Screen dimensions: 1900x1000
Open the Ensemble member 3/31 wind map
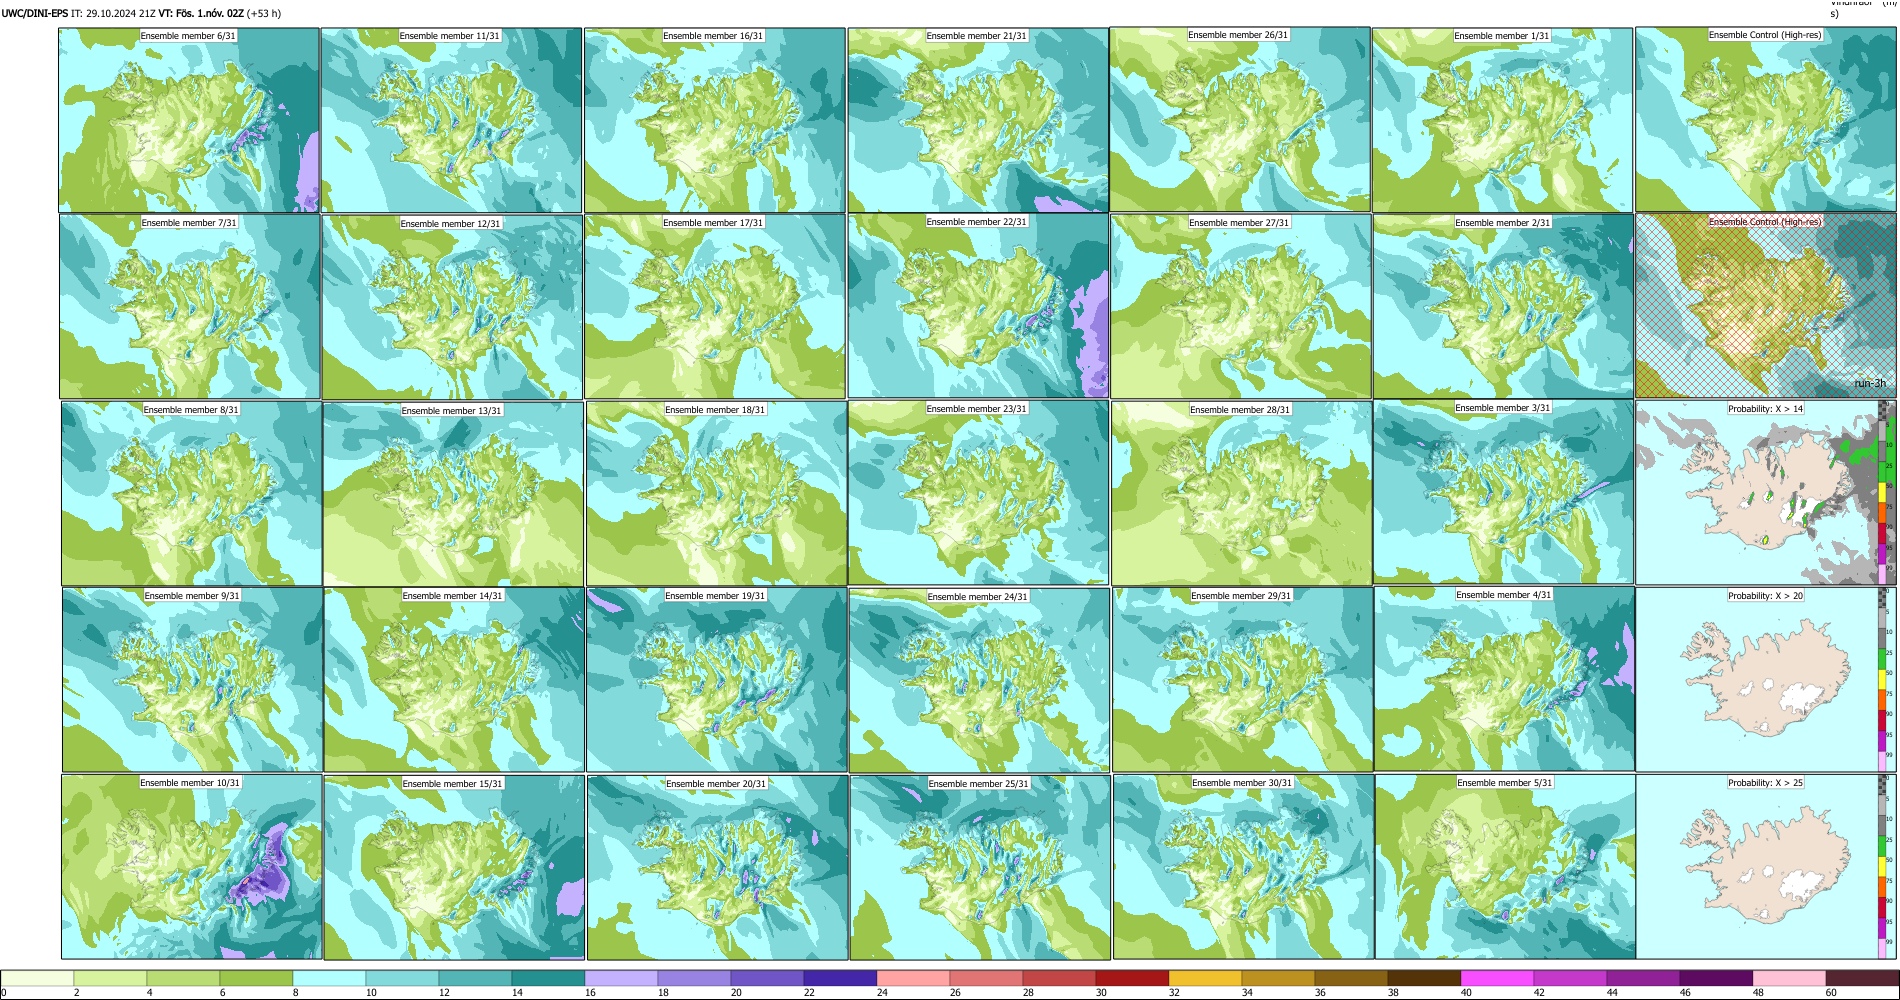coord(1504,492)
